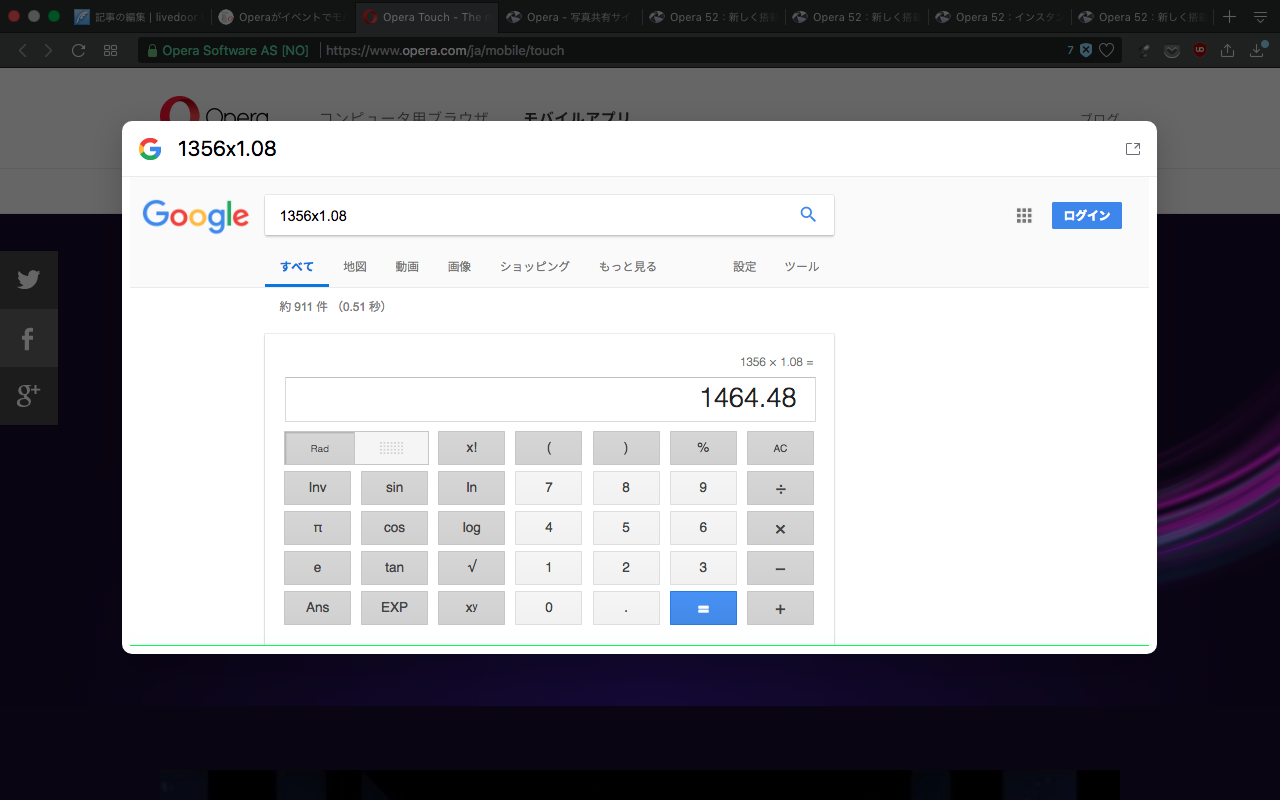Click the ln key
The width and height of the screenshot is (1280, 800).
point(471,488)
